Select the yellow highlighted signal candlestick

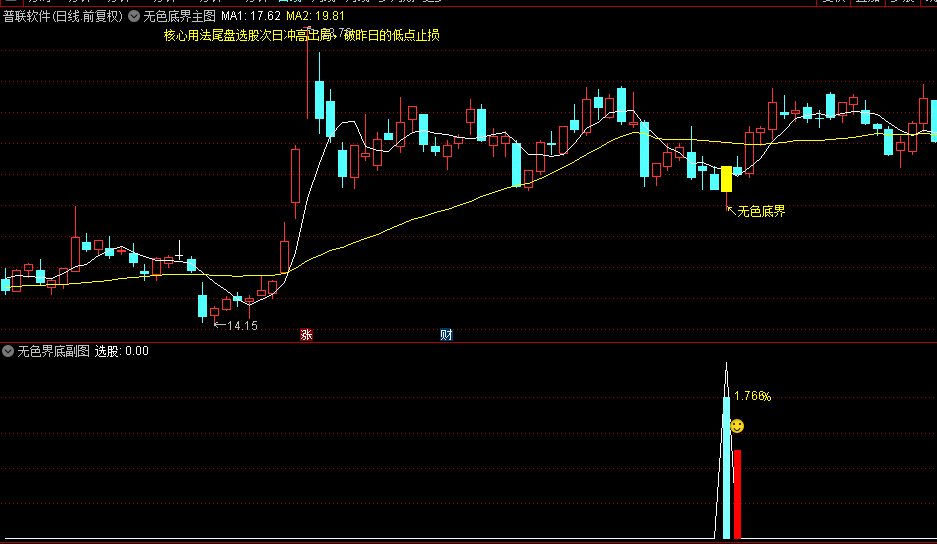(726, 179)
